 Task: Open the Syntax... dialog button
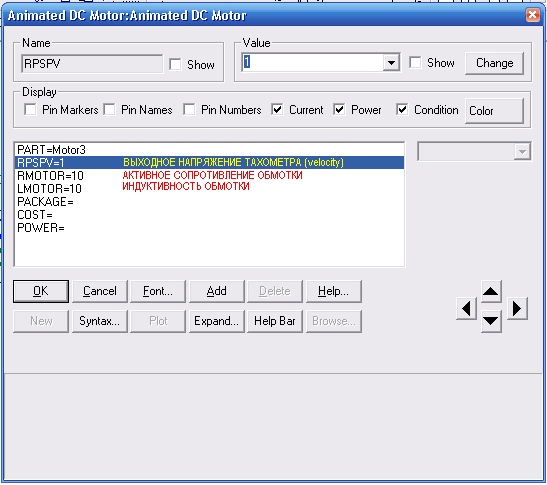(x=99, y=321)
